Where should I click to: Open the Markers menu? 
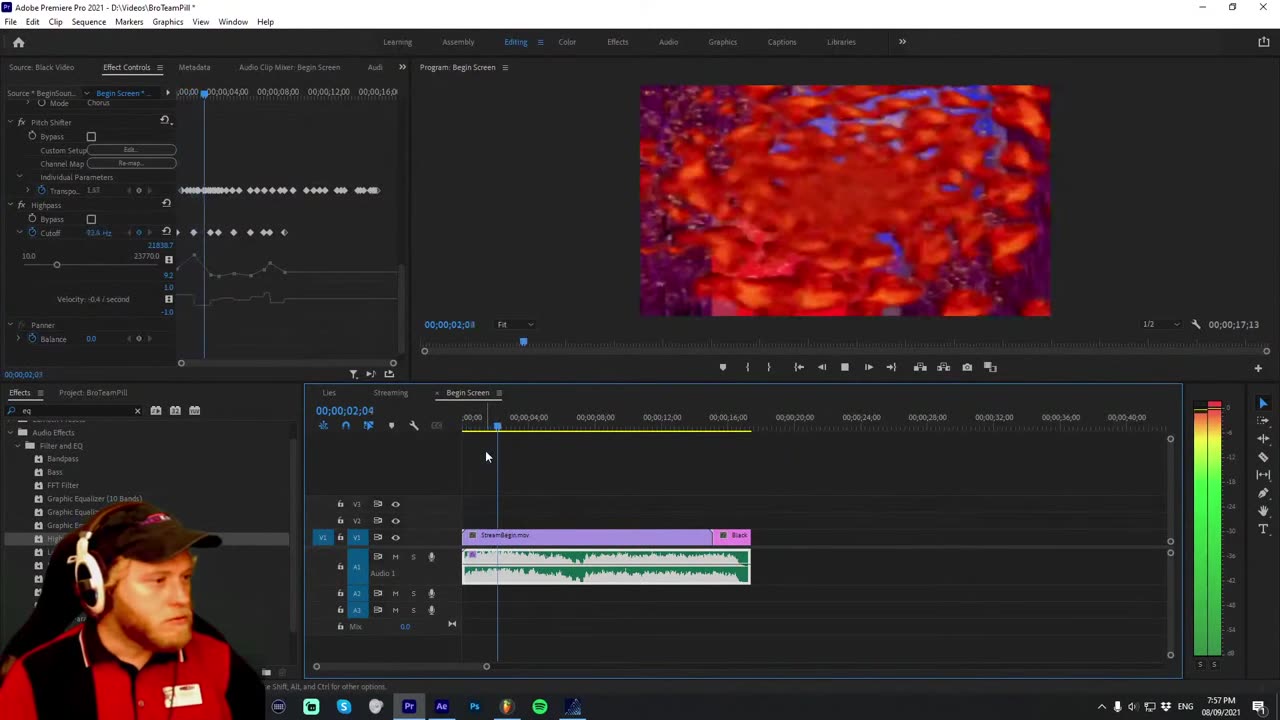point(129,22)
